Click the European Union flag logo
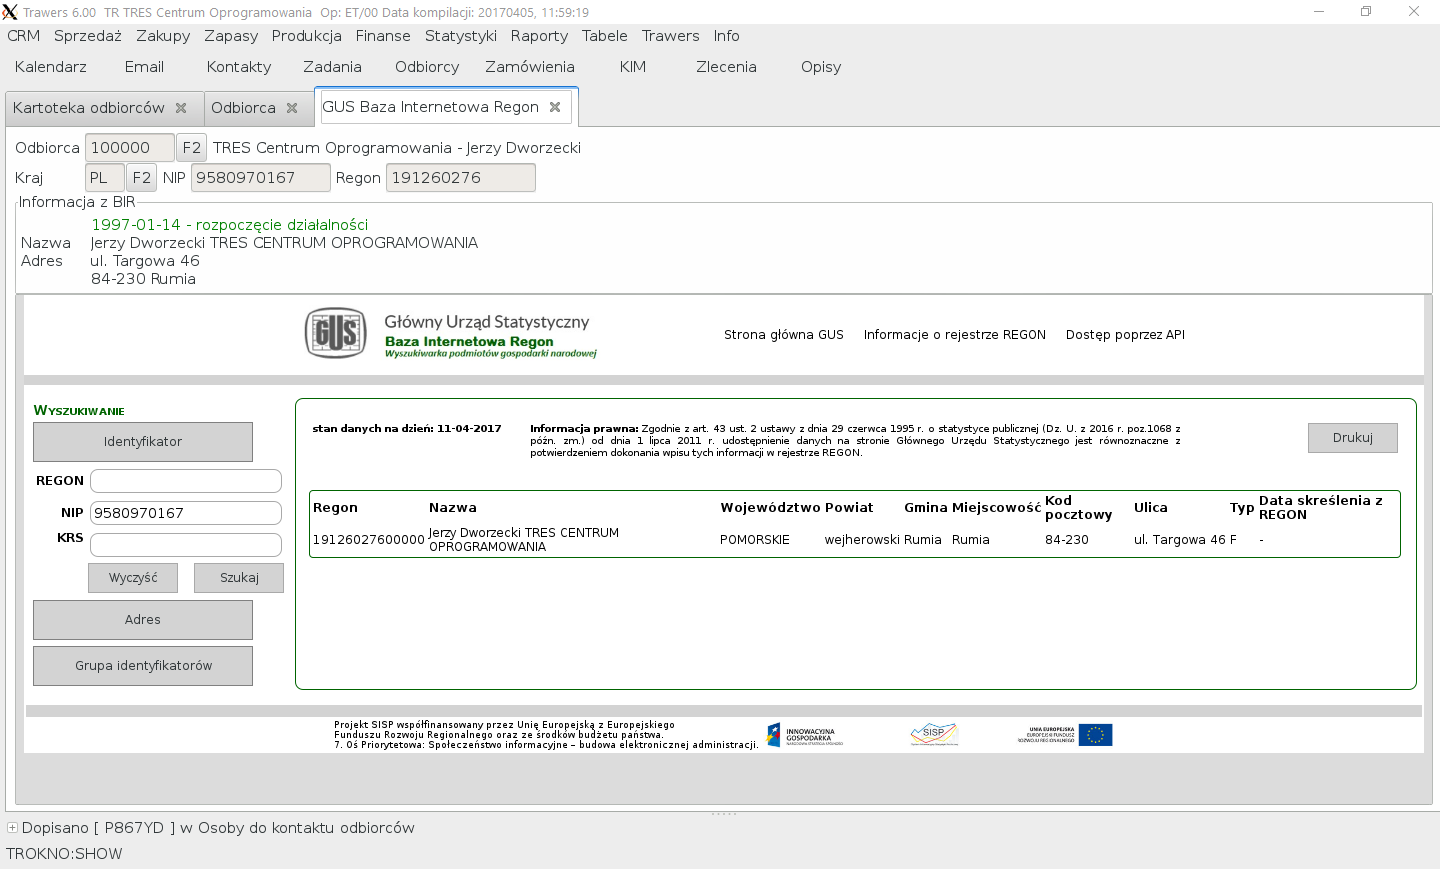The height and width of the screenshot is (869, 1440). point(1096,735)
